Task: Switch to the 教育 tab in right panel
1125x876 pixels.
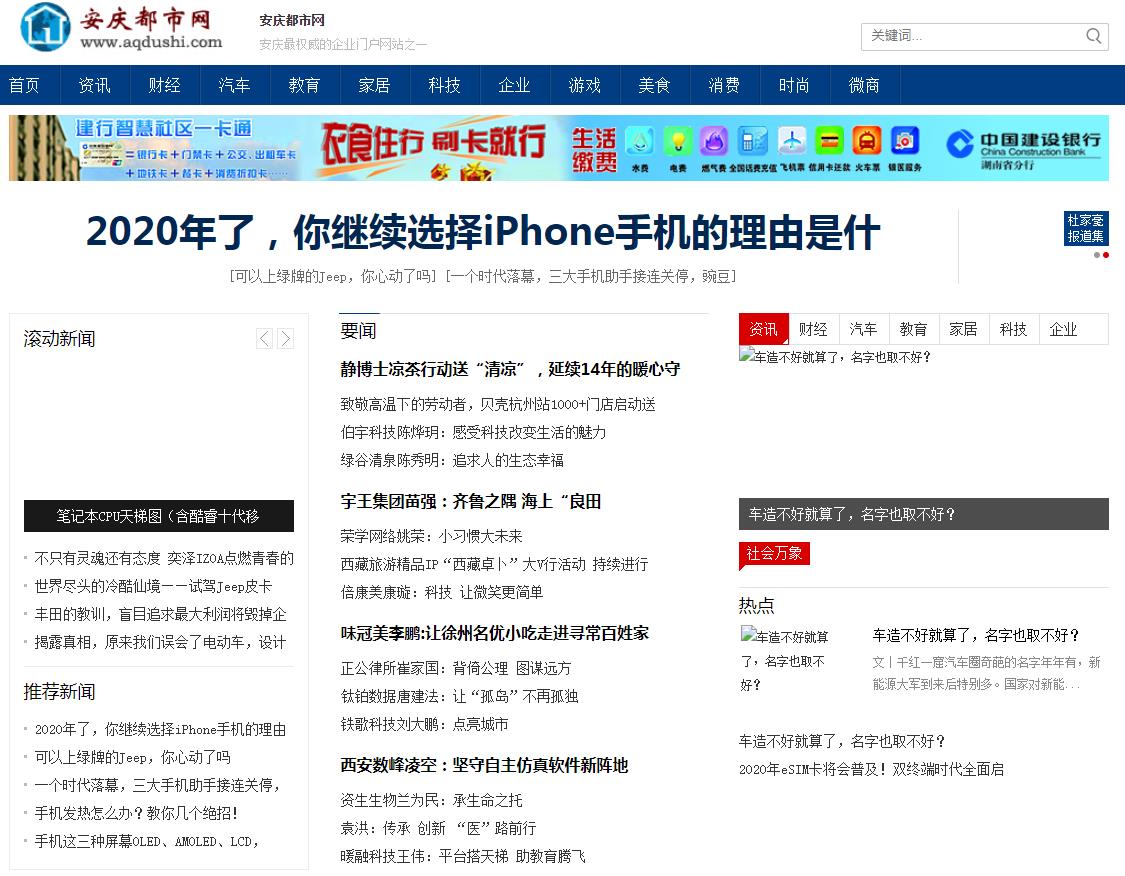Action: [914, 329]
